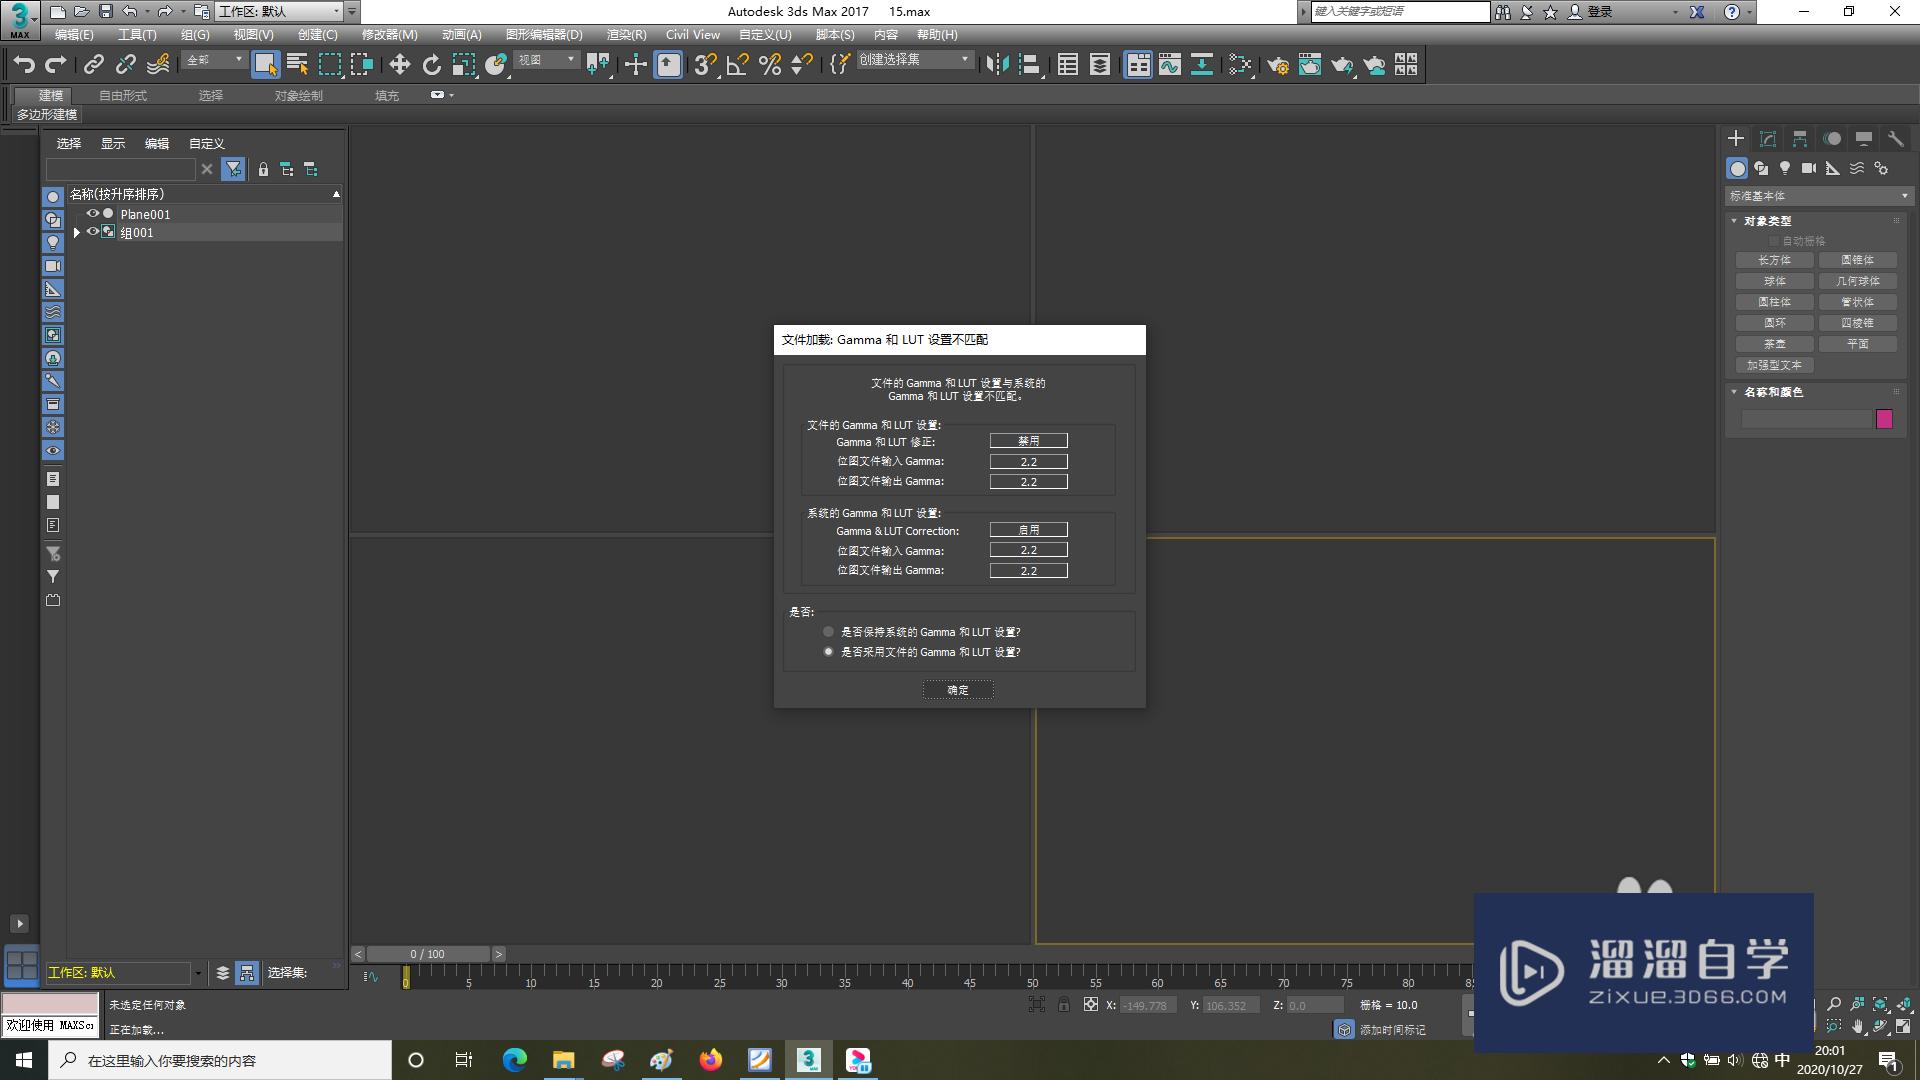
Task: Open the Display panel tab icon
Action: click(1864, 139)
